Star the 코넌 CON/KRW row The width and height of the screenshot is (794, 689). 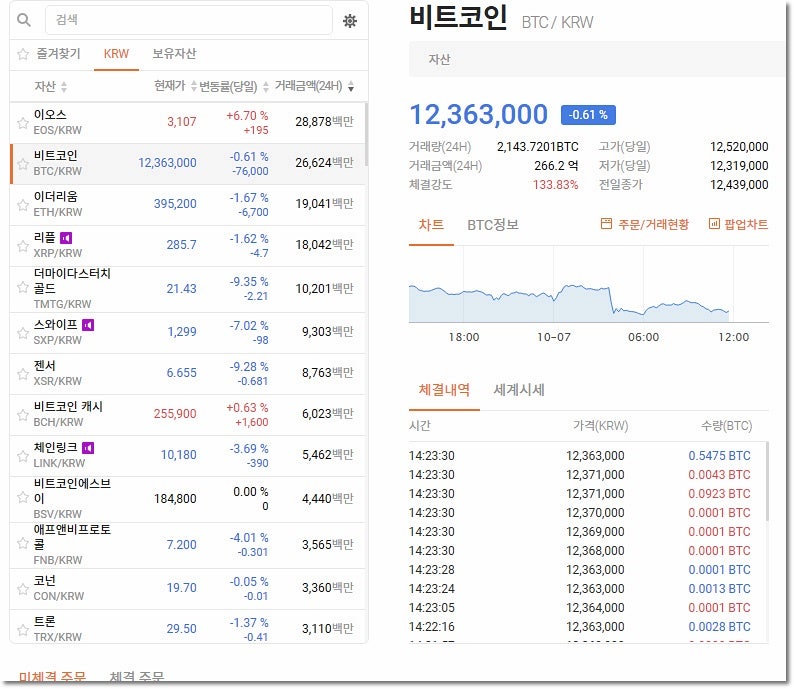click(x=23, y=589)
